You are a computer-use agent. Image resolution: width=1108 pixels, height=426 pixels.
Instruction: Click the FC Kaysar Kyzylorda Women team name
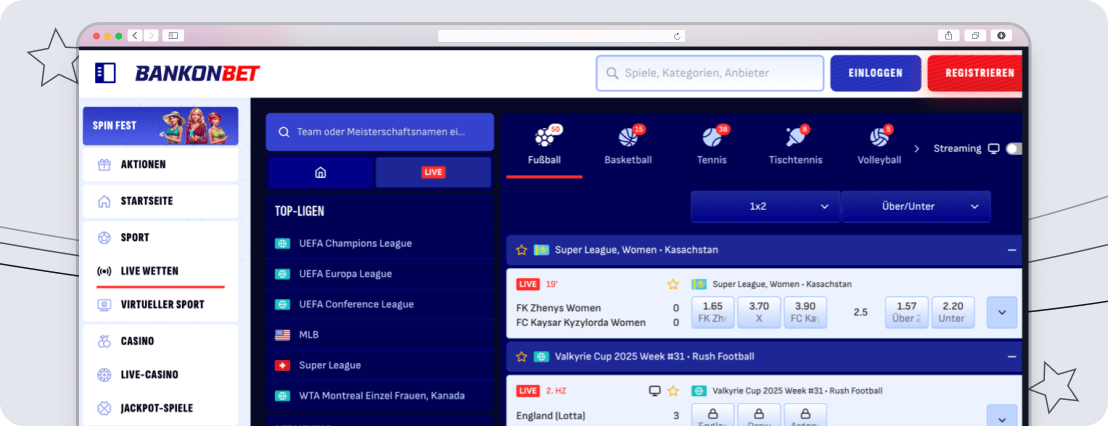click(x=581, y=323)
